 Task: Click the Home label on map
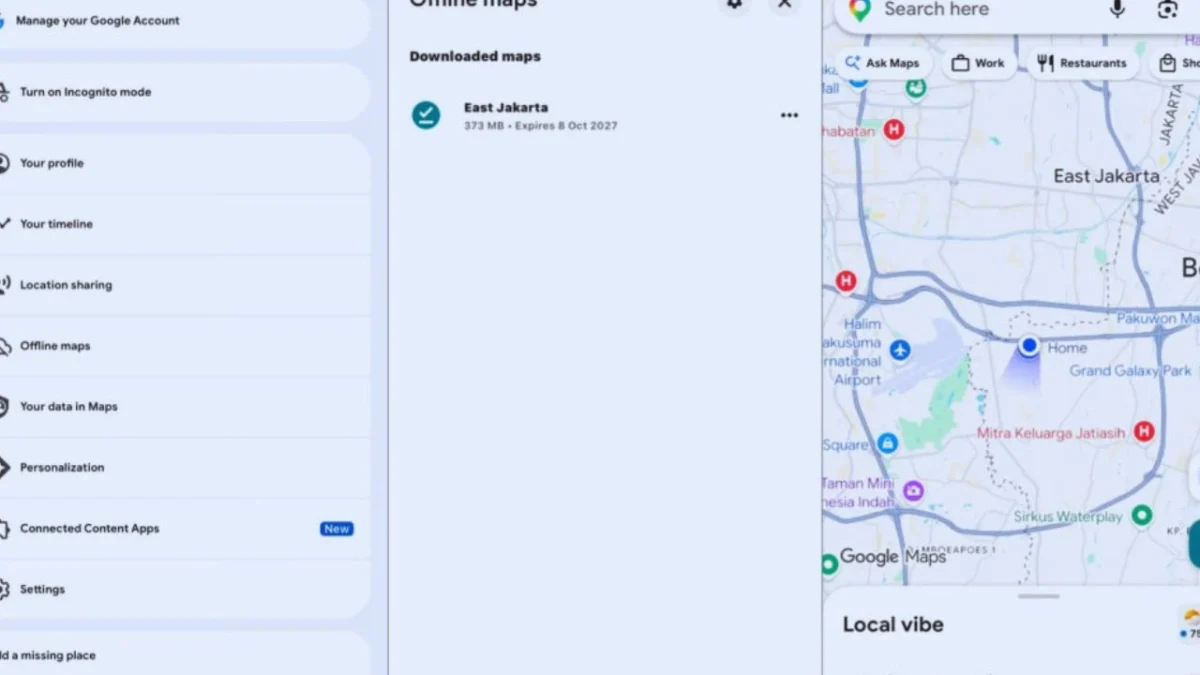point(1067,348)
